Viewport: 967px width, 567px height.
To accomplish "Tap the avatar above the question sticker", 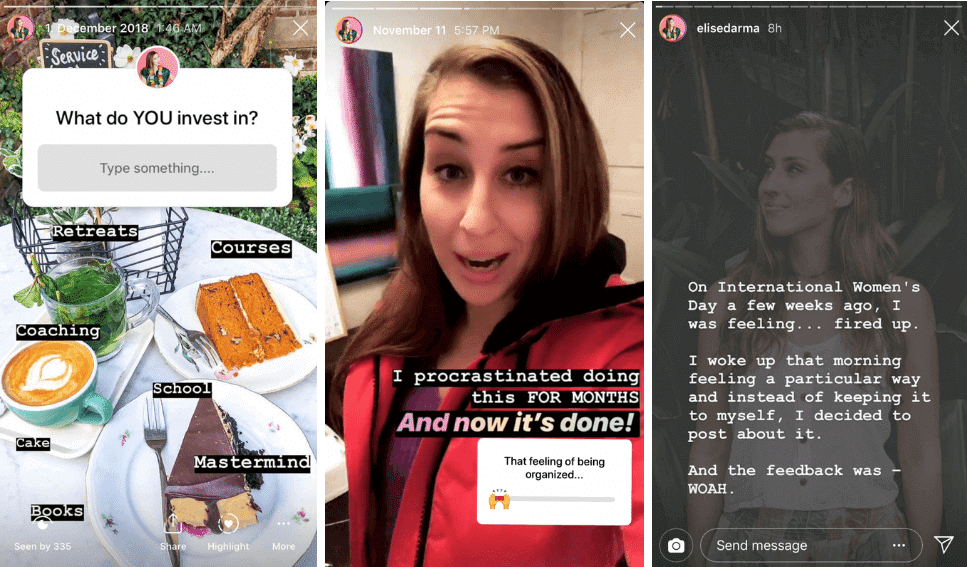I will tap(157, 67).
